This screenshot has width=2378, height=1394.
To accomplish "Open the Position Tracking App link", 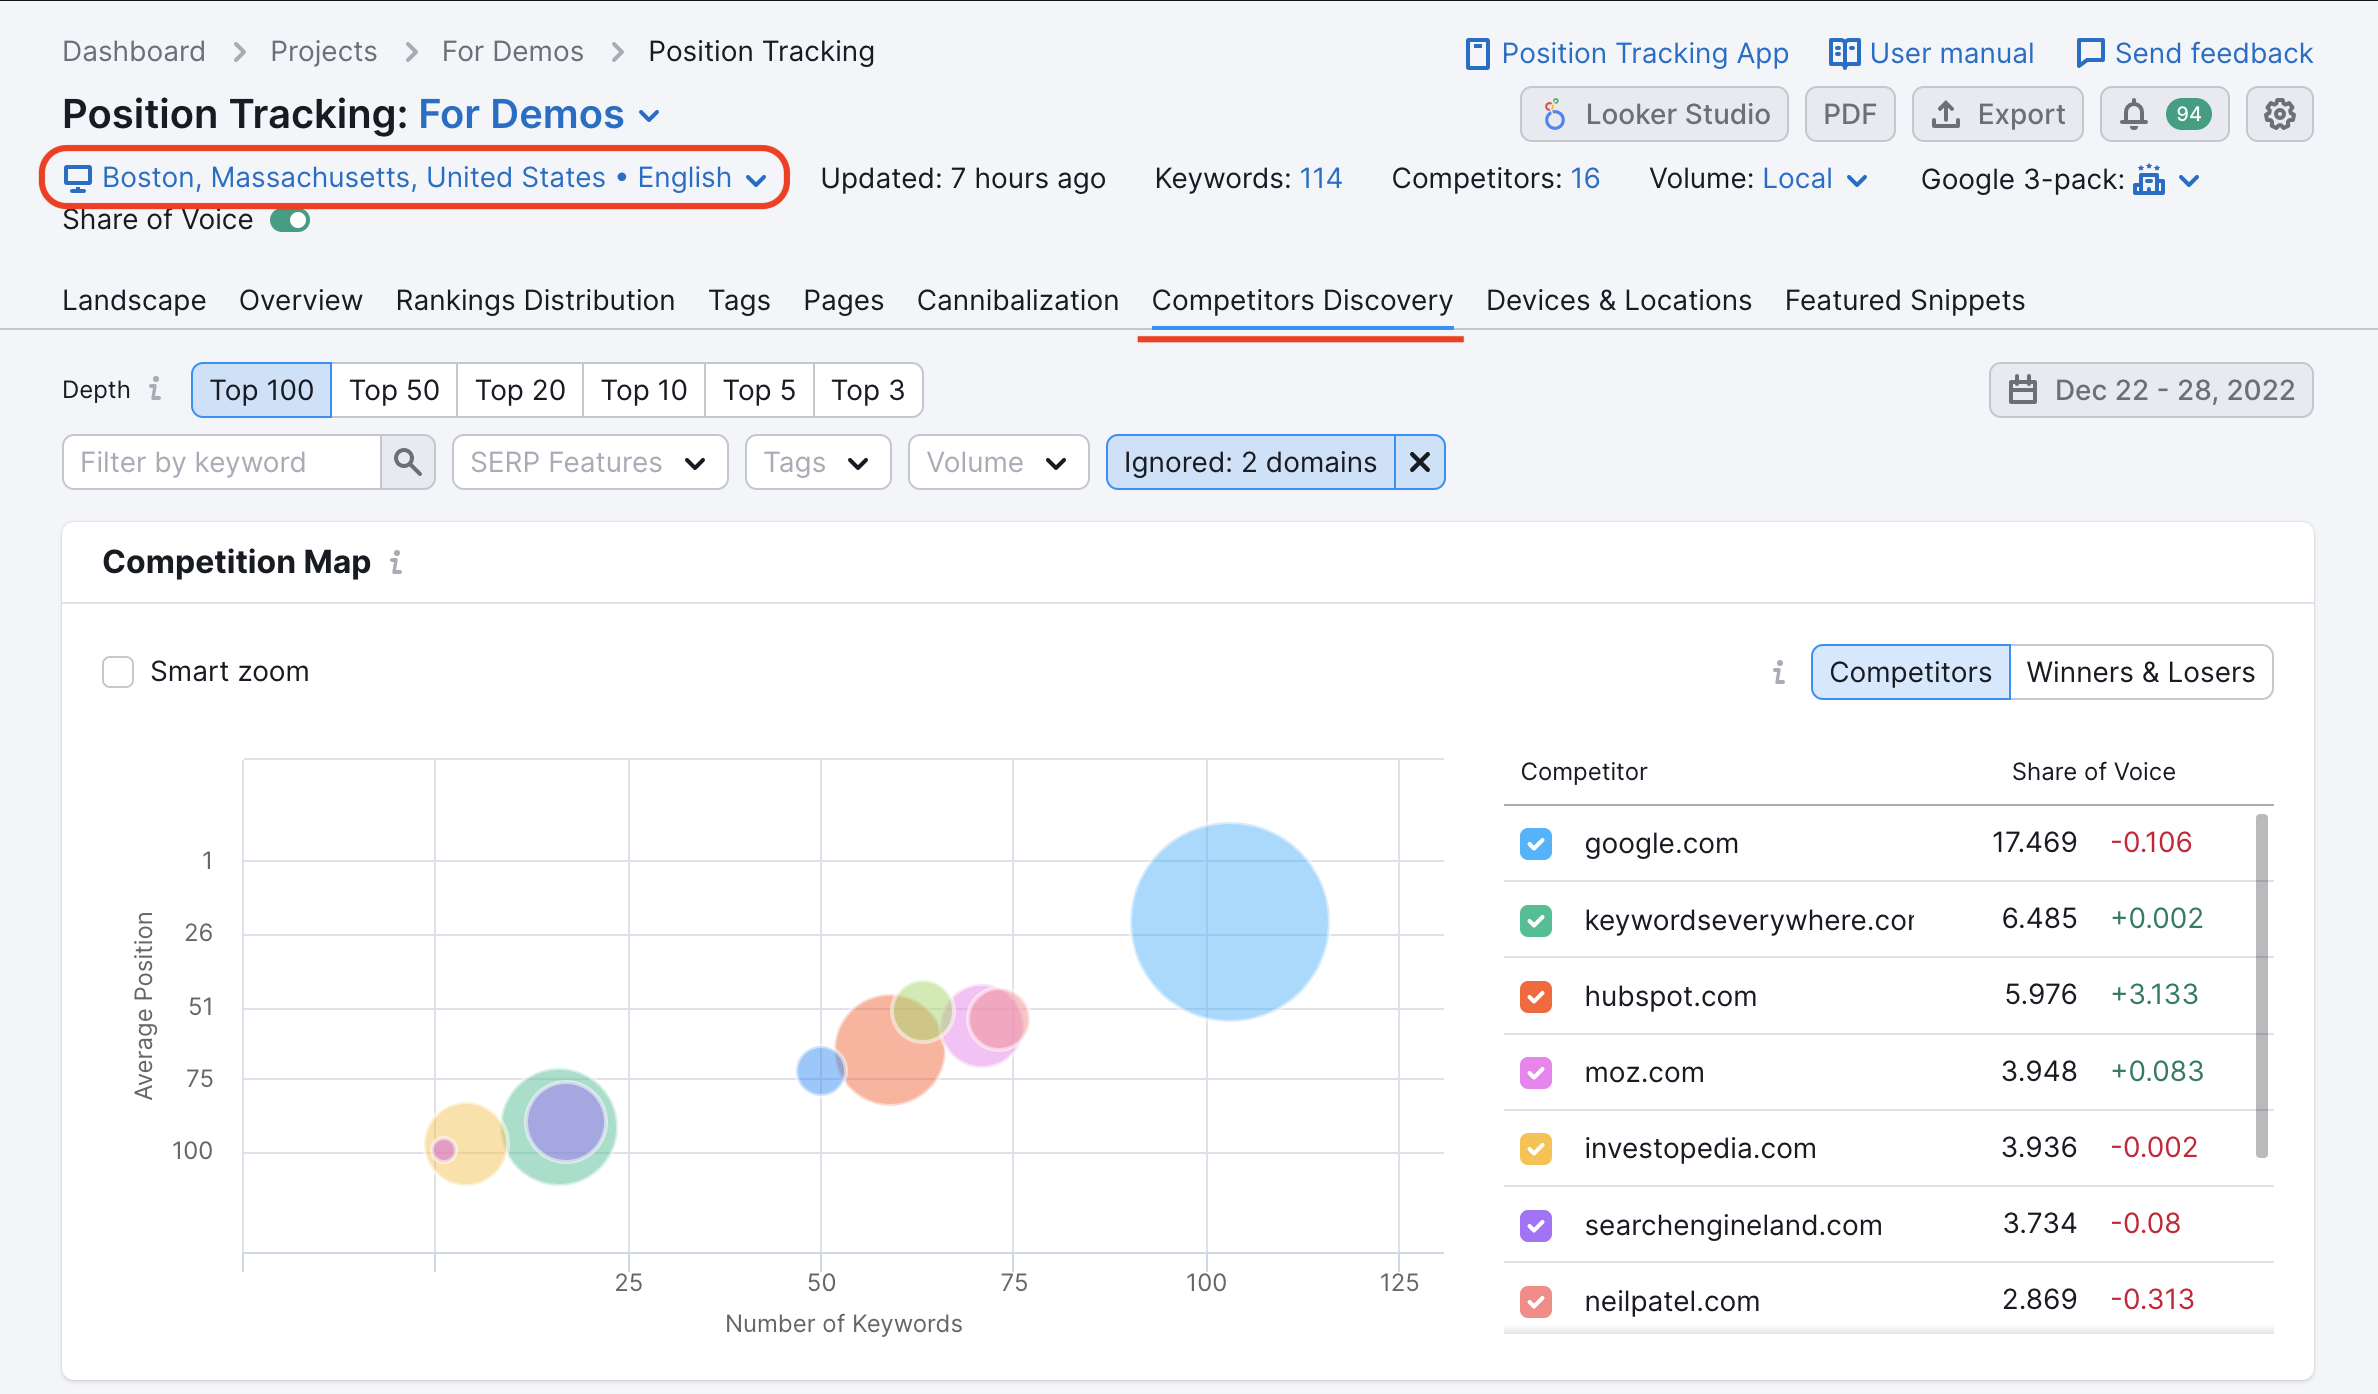I will point(1626,53).
